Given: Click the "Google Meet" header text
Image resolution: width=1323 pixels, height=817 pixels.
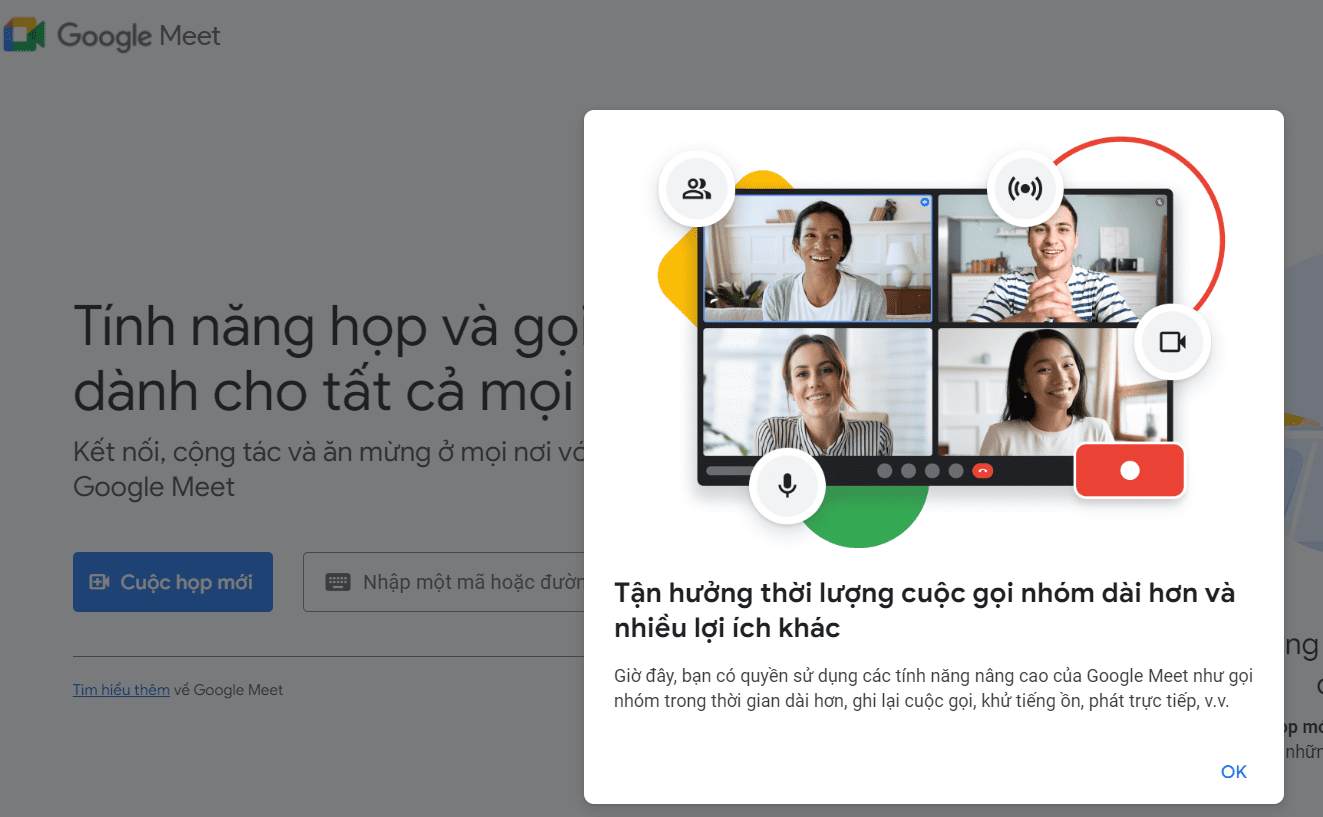Looking at the screenshot, I should pos(139,36).
